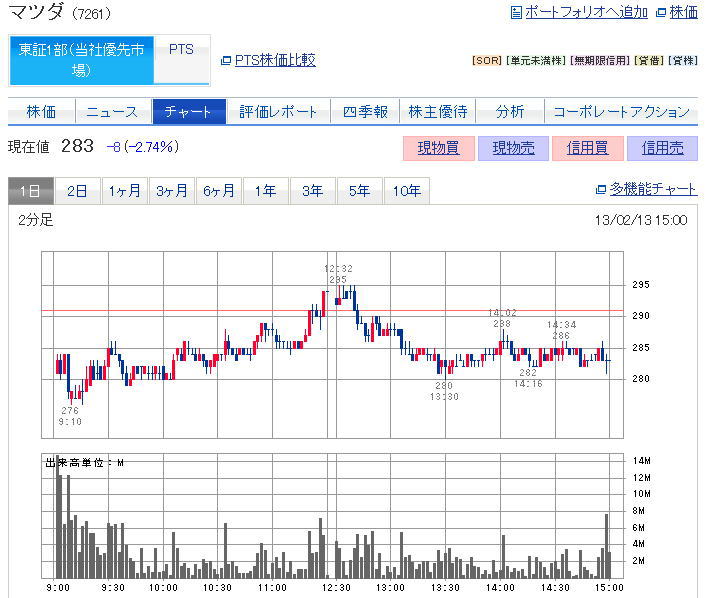The width and height of the screenshot is (709, 598).
Task: Show the 3ヶ月 chart range
Action: (x=172, y=191)
